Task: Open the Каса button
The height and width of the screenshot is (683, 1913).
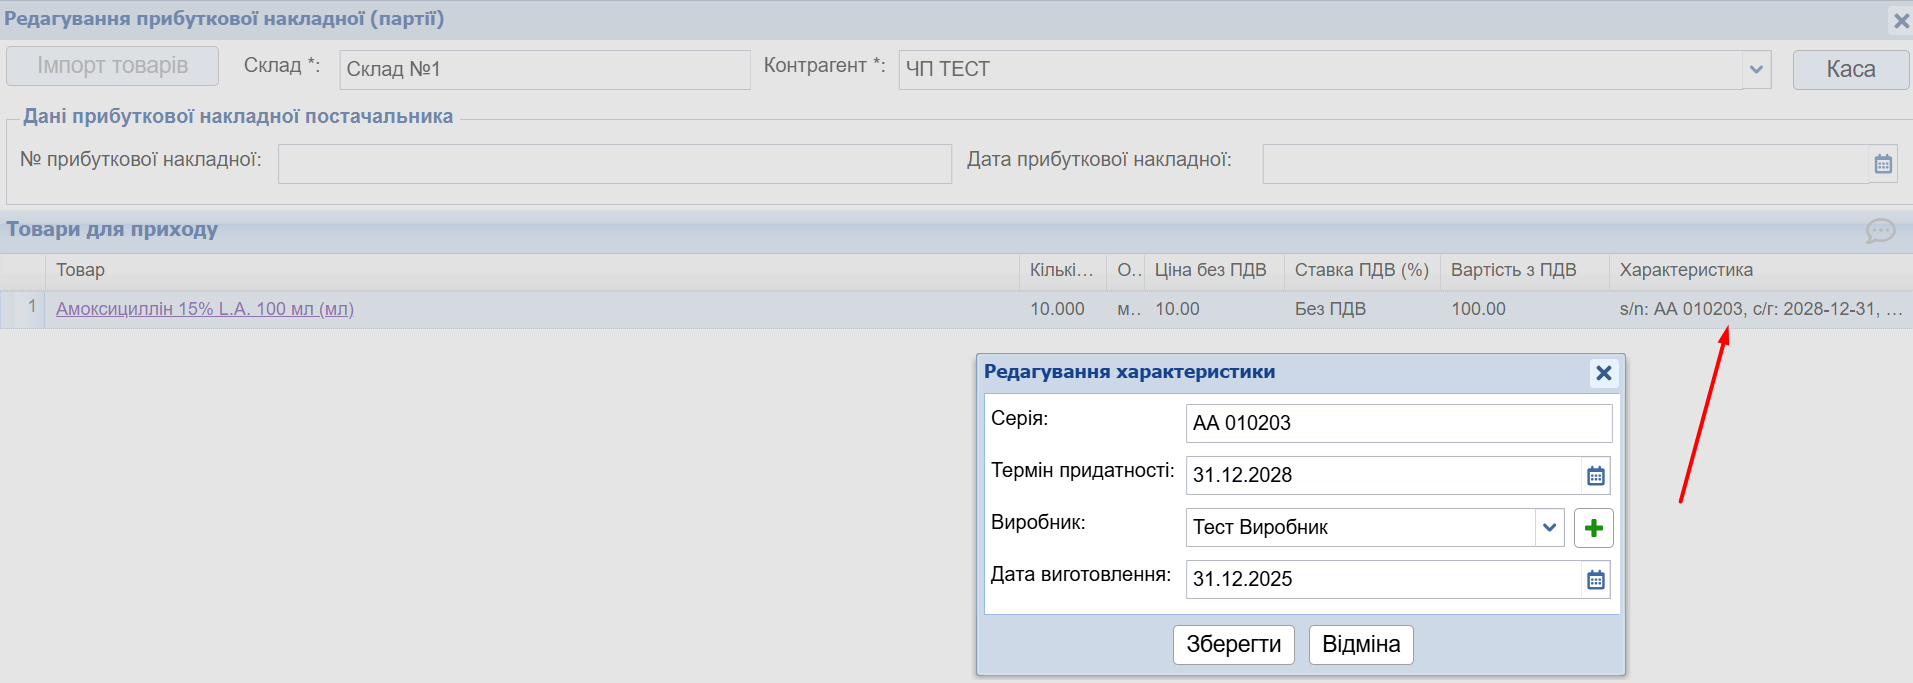Action: point(1850,70)
